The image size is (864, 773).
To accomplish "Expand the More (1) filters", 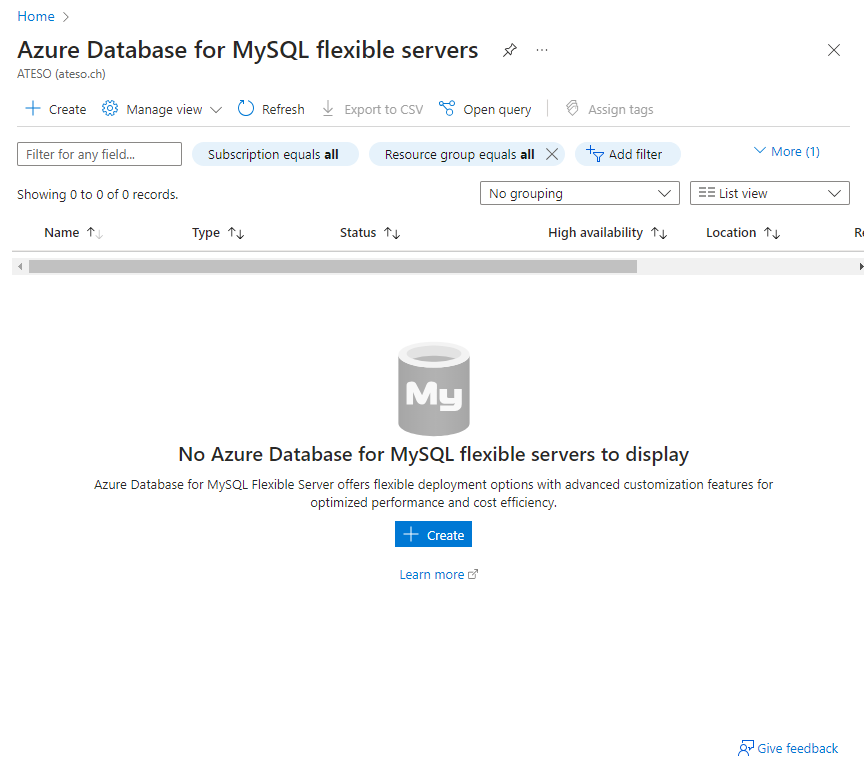I will click(x=786, y=151).
